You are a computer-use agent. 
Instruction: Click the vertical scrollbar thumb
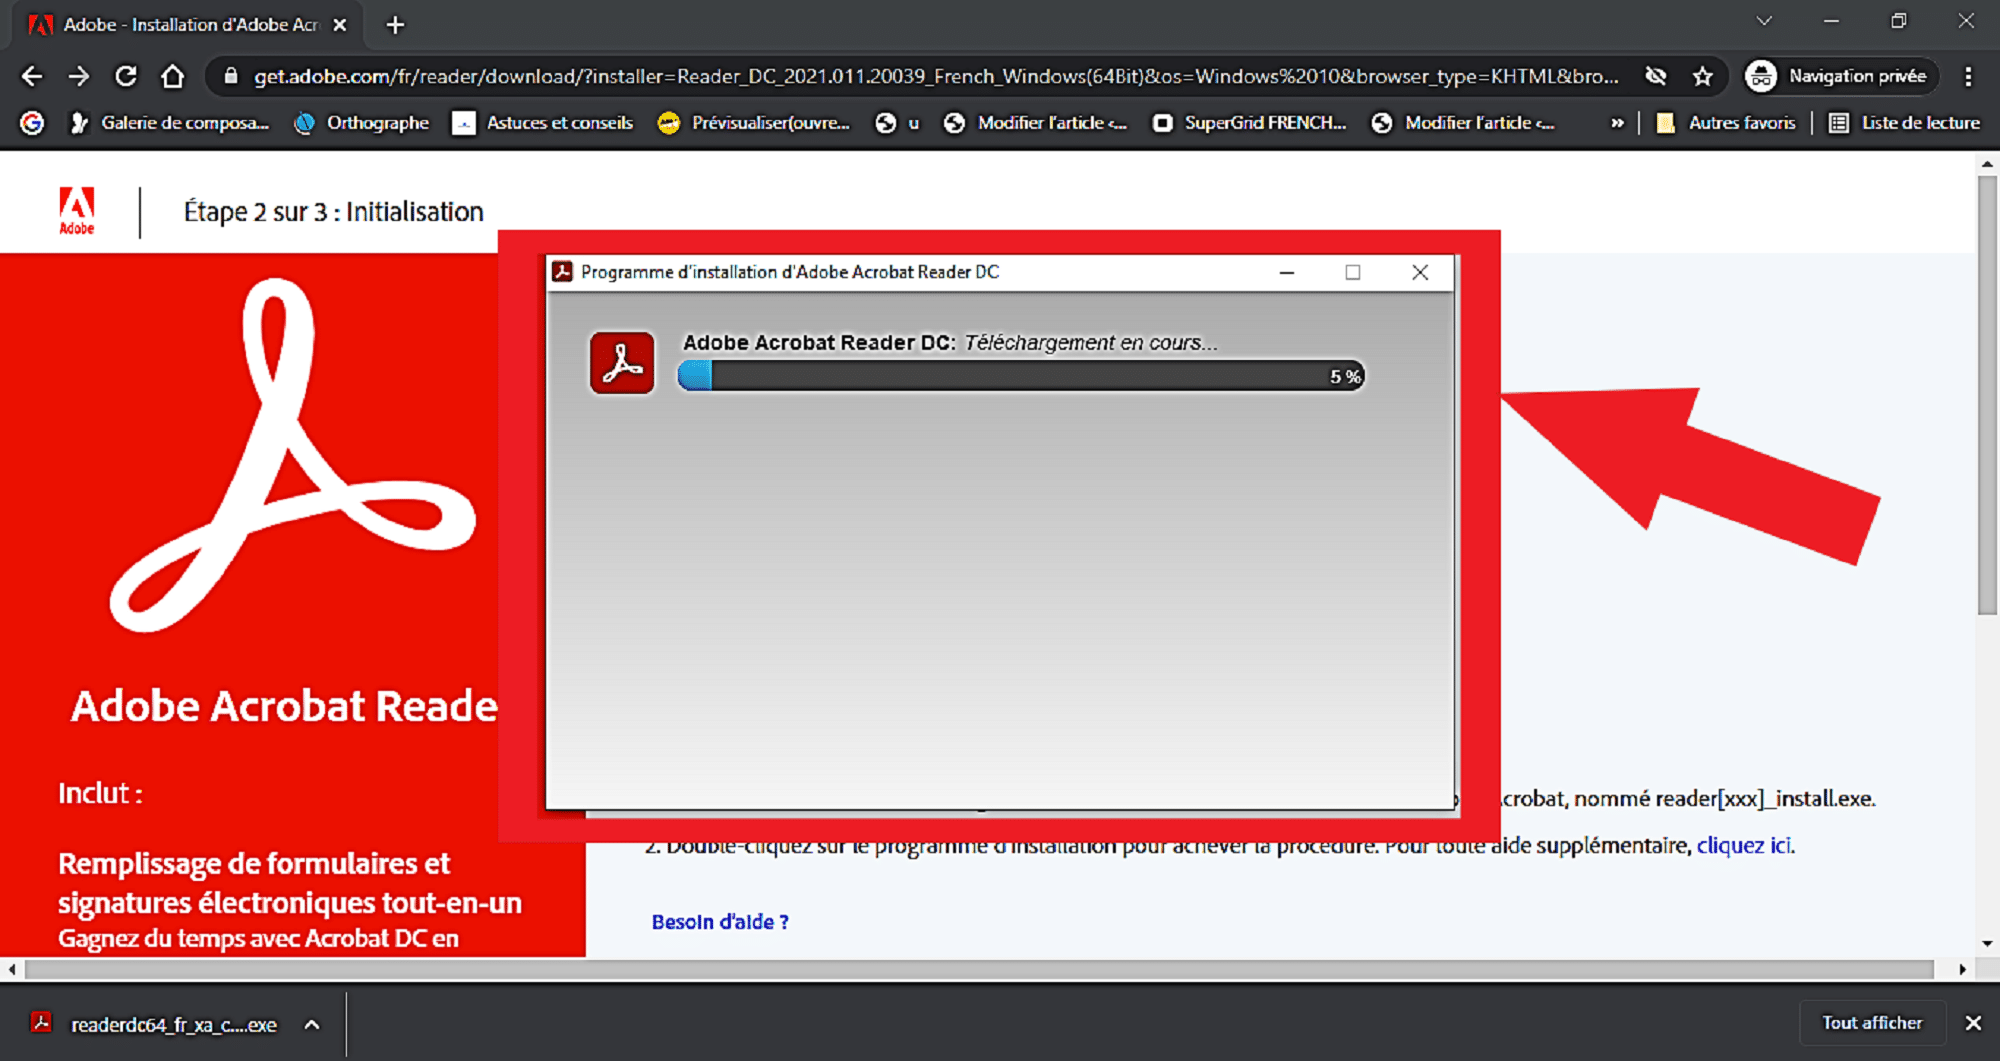pos(1987,395)
